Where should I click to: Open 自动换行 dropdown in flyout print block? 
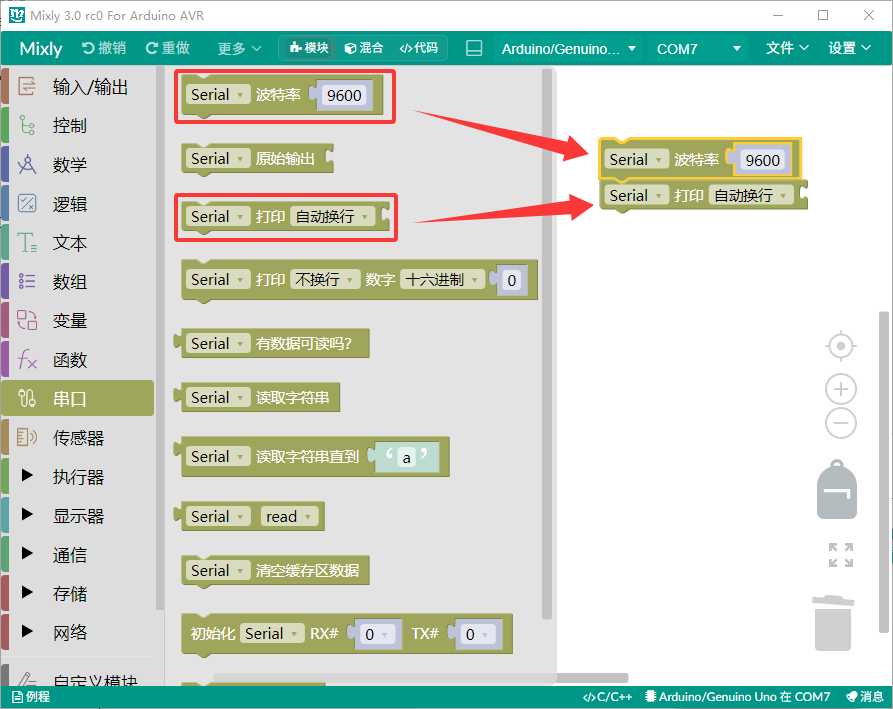[x=333, y=217]
